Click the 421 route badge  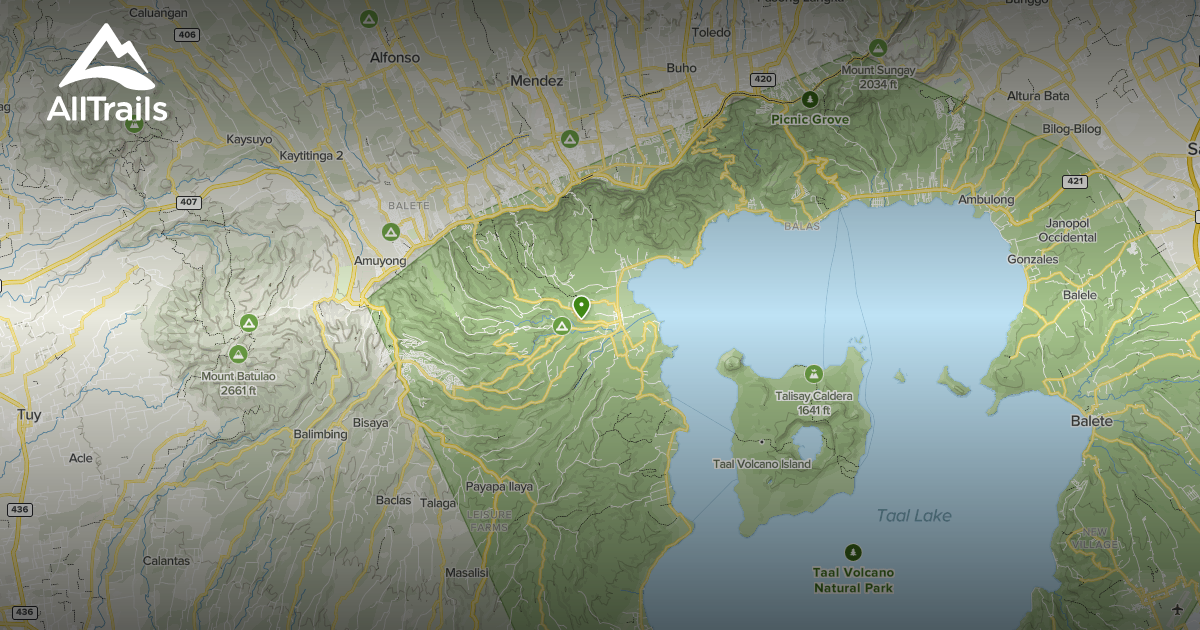pyautogui.click(x=1075, y=182)
